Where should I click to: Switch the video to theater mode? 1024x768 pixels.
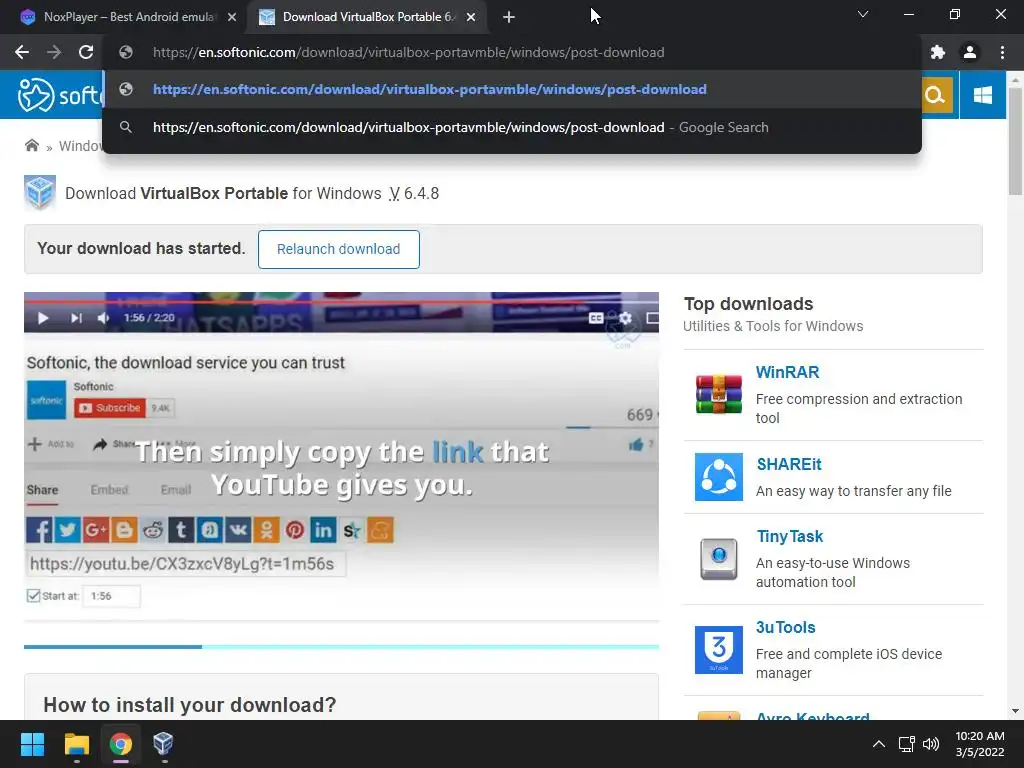pyautogui.click(x=652, y=318)
